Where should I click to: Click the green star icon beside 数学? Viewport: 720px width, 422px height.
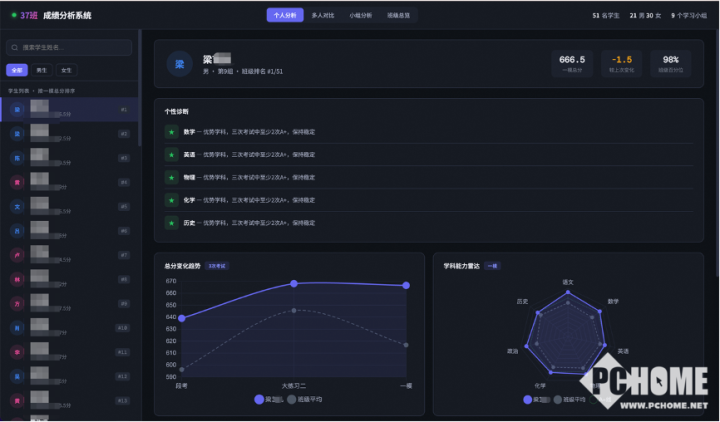(171, 132)
